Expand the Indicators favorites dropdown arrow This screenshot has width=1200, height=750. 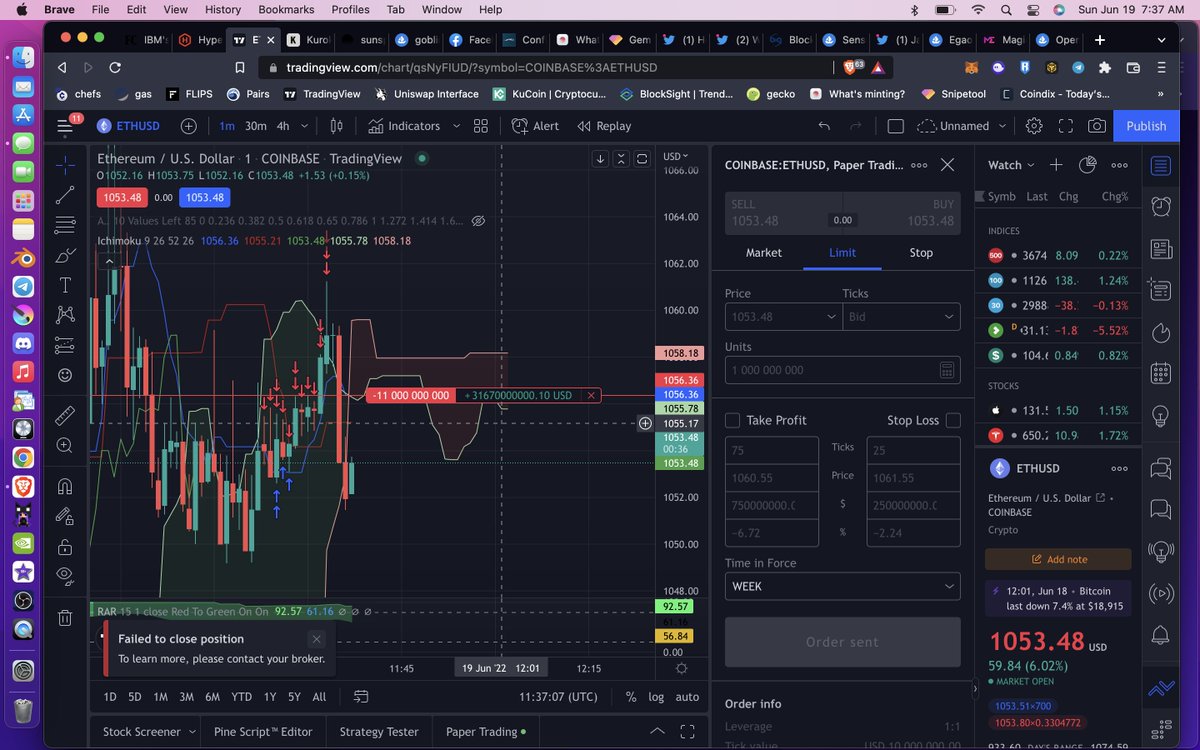(x=456, y=126)
